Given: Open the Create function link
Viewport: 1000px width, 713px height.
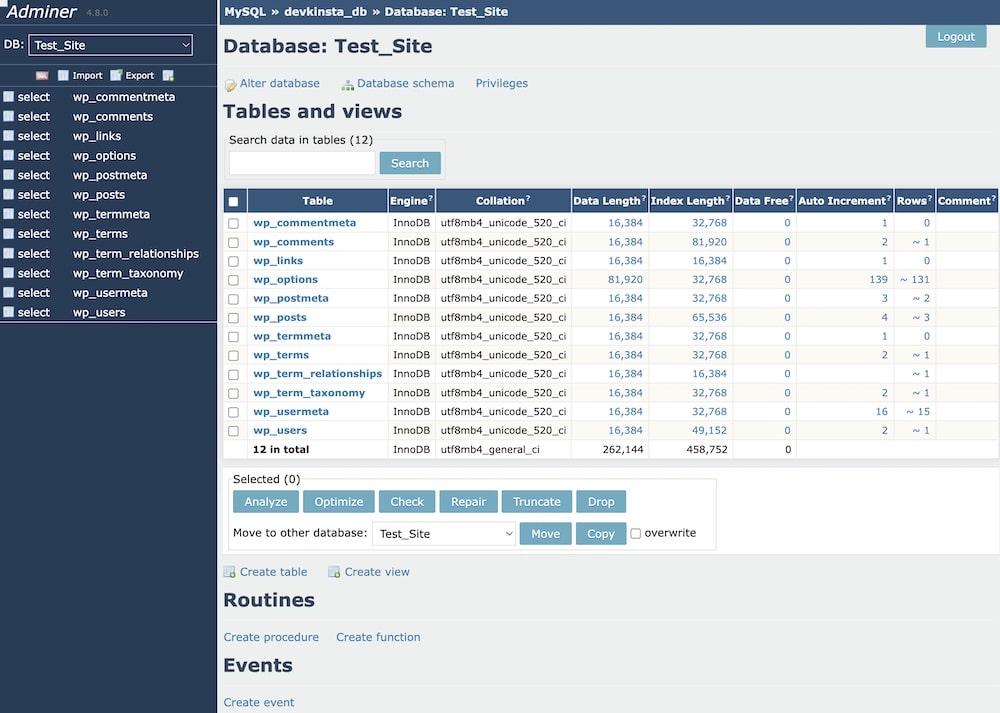Looking at the screenshot, I should pyautogui.click(x=378, y=637).
